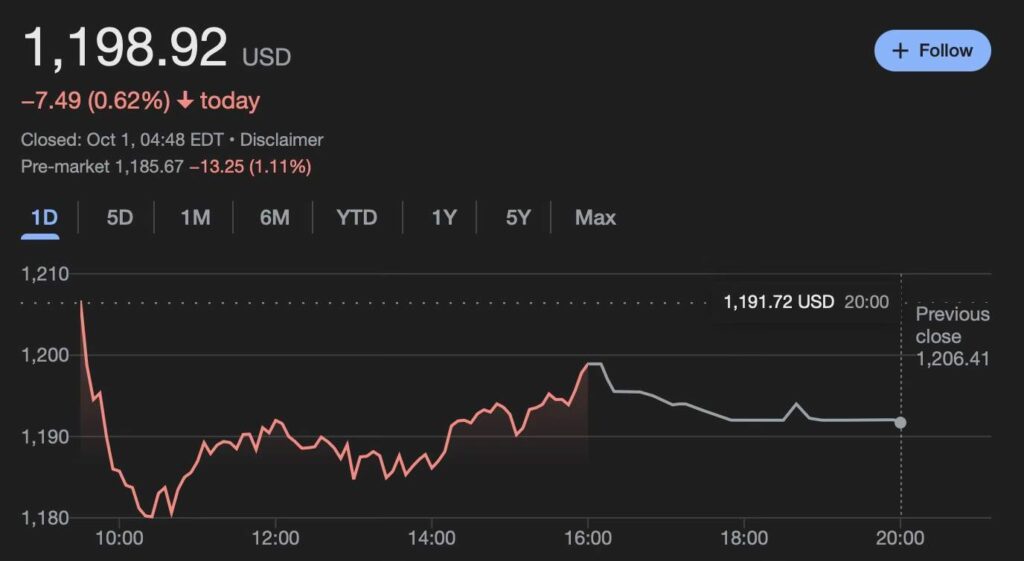Select the 5Y time range tab

517,217
